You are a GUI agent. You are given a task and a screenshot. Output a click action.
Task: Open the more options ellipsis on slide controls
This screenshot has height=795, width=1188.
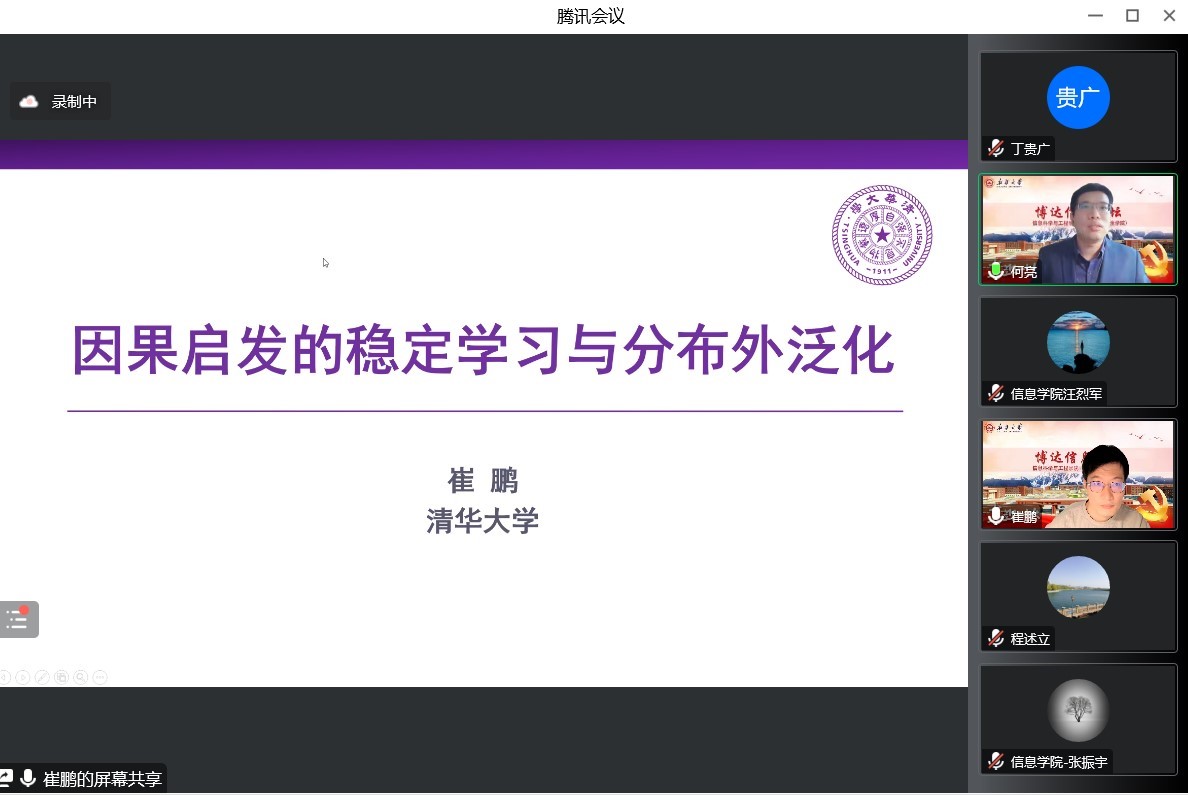(x=99, y=677)
